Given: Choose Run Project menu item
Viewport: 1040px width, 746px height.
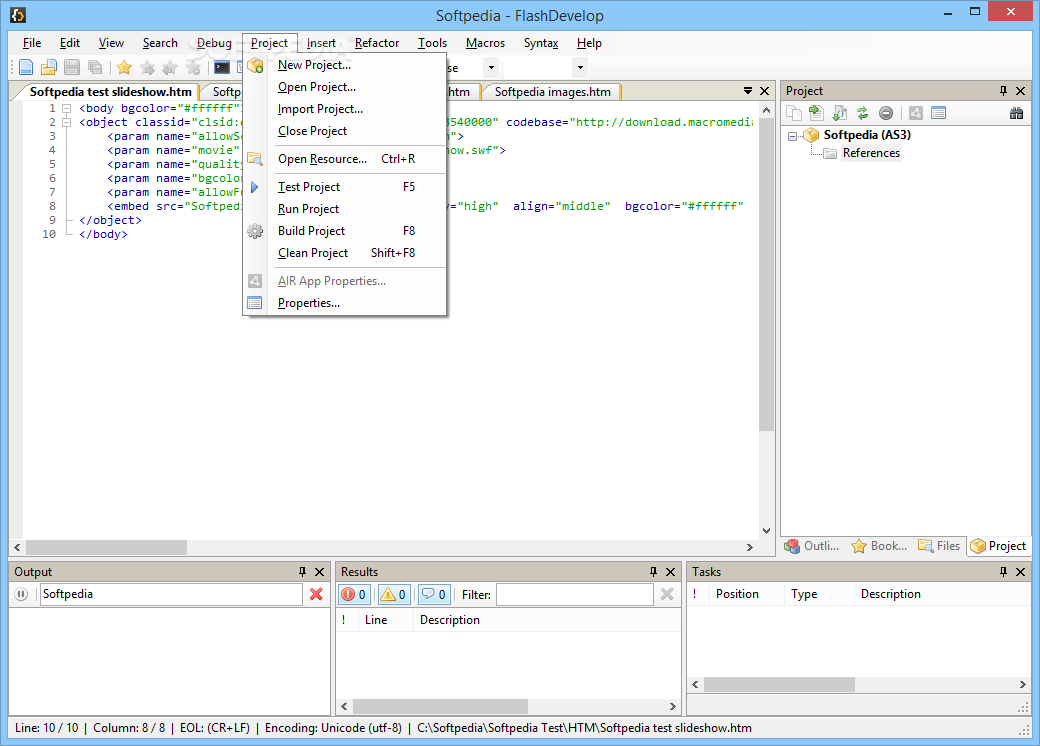Looking at the screenshot, I should pos(344,209).
